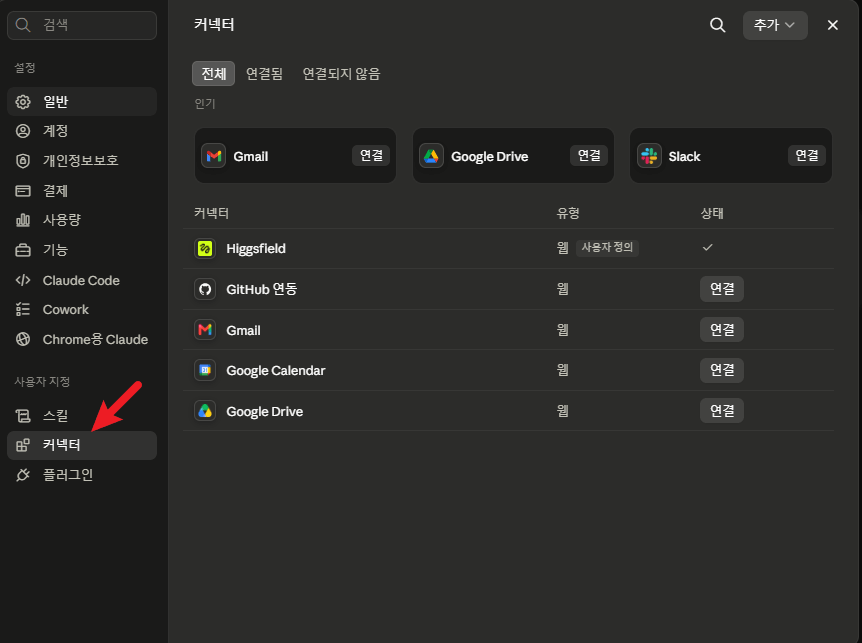Click 연결 for the Google Calendar row
Viewport: 862px width, 643px height.
click(722, 370)
